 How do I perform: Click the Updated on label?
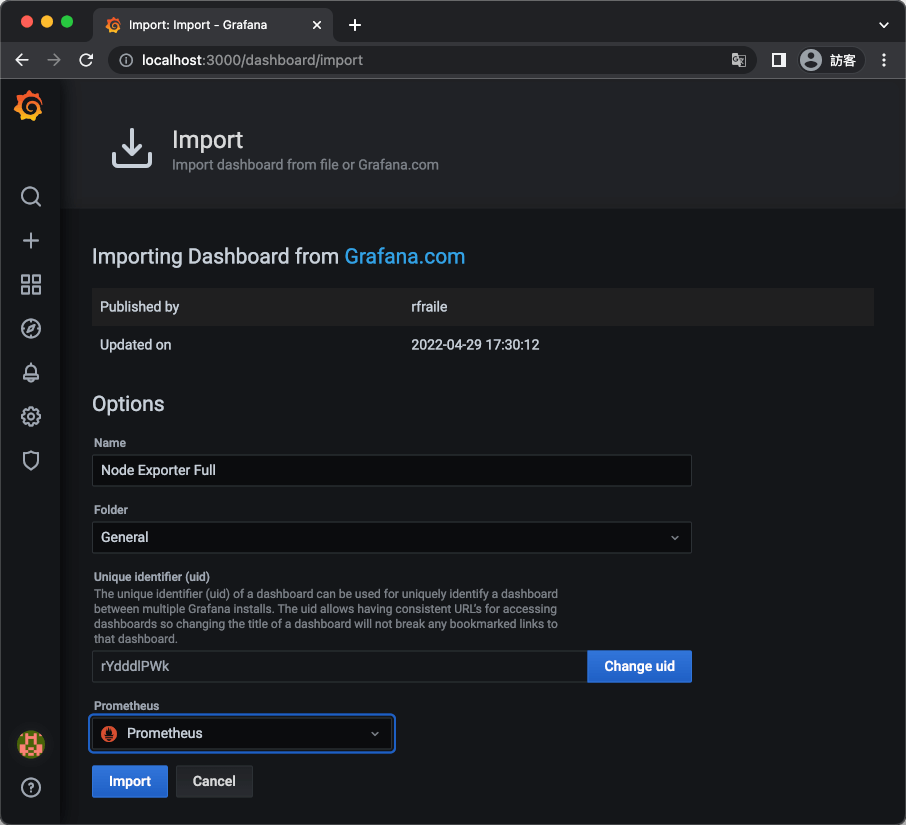coord(135,345)
